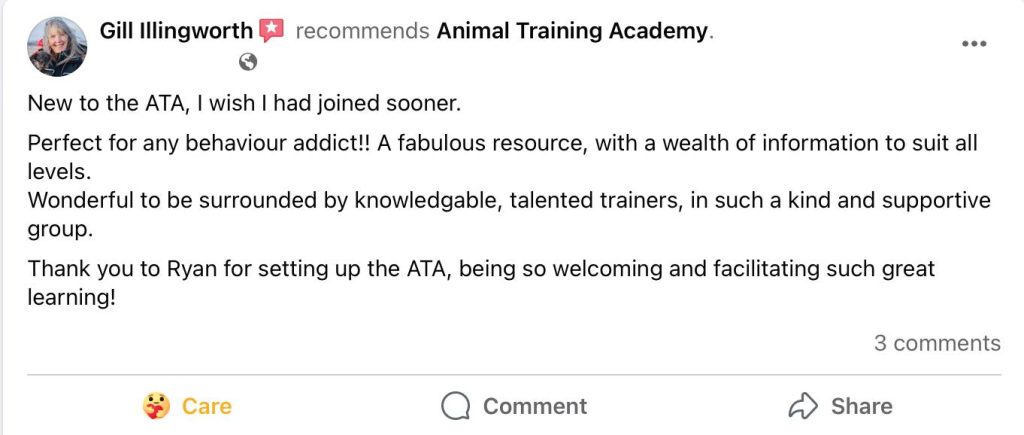
Task: Click the "New to the ATA" sentence
Action: [x=244, y=103]
